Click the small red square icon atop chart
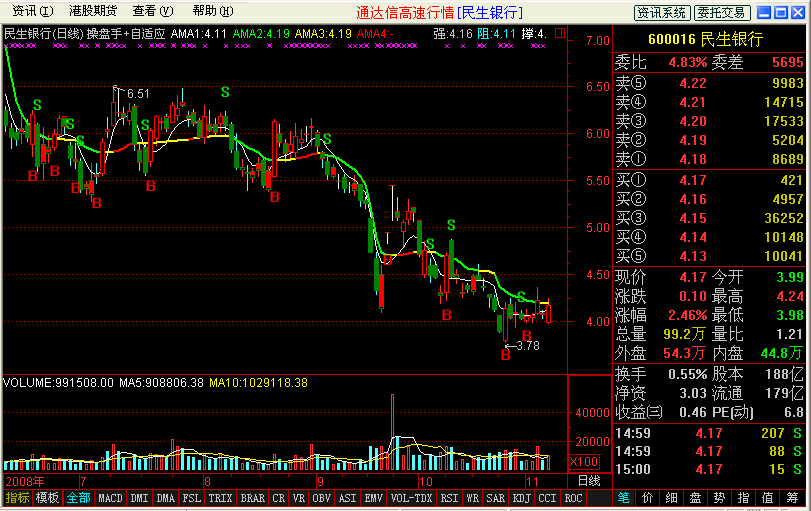The image size is (811, 511). coord(560,33)
